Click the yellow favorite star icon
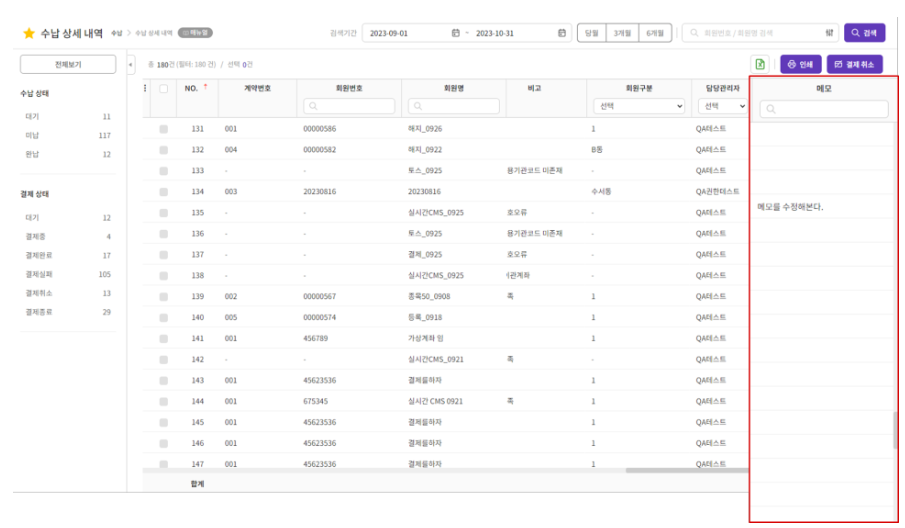This screenshot has height=528, width=905. pos(29,33)
